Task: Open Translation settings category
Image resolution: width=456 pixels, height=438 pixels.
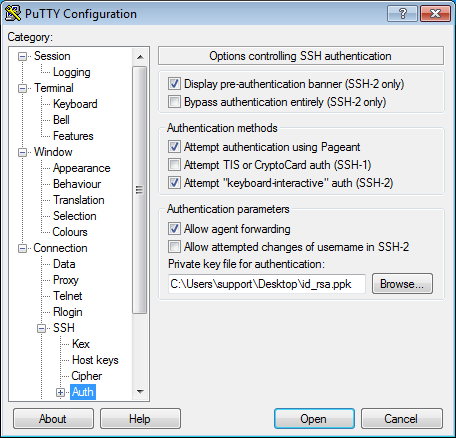Action: click(x=79, y=200)
